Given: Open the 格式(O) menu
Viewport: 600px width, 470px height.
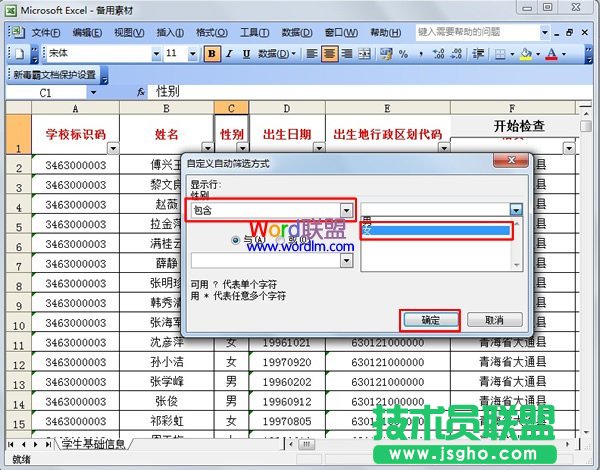Looking at the screenshot, I should tap(212, 33).
